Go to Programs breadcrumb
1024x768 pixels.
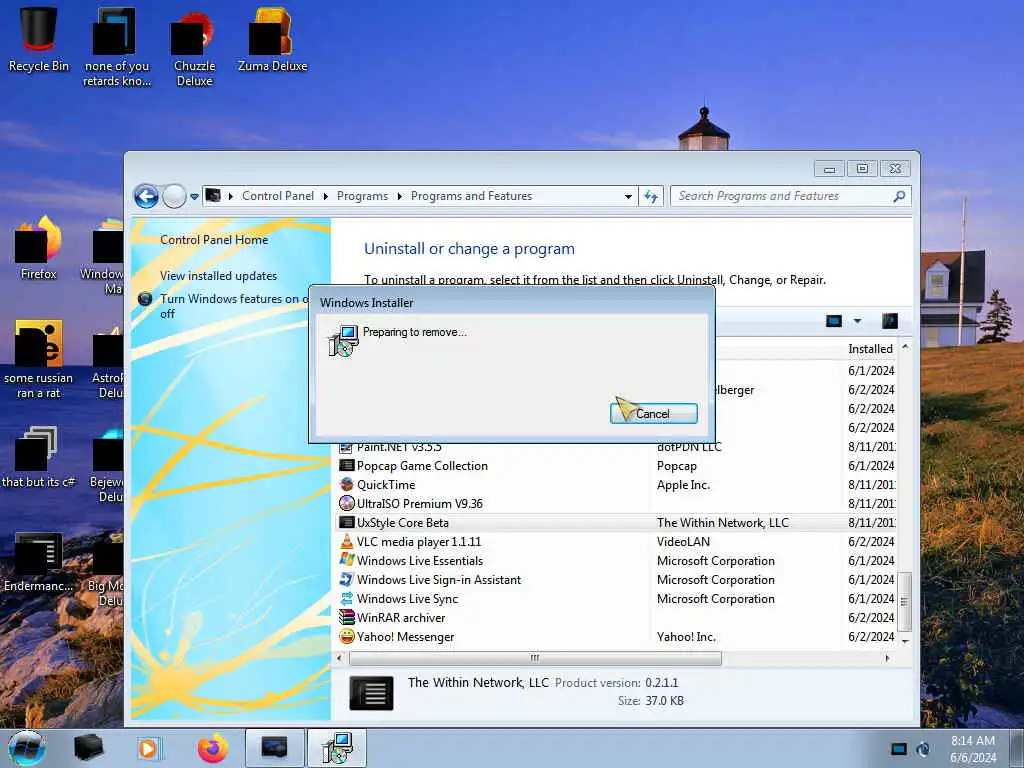click(362, 196)
